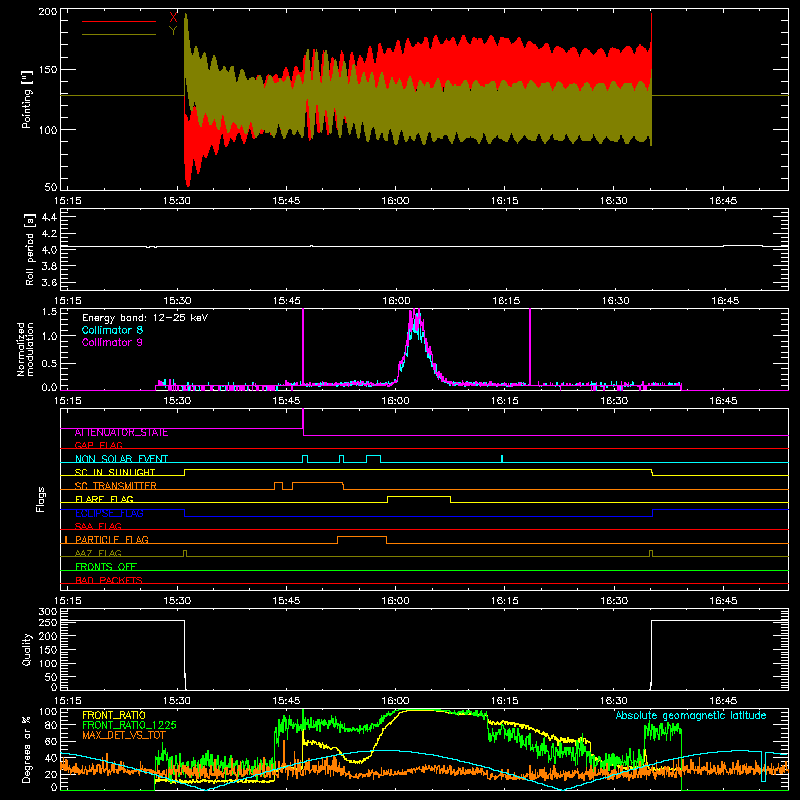This screenshot has width=800, height=800.
Task: Click the 16:00 label under the Pointing plot
Action: point(395,201)
